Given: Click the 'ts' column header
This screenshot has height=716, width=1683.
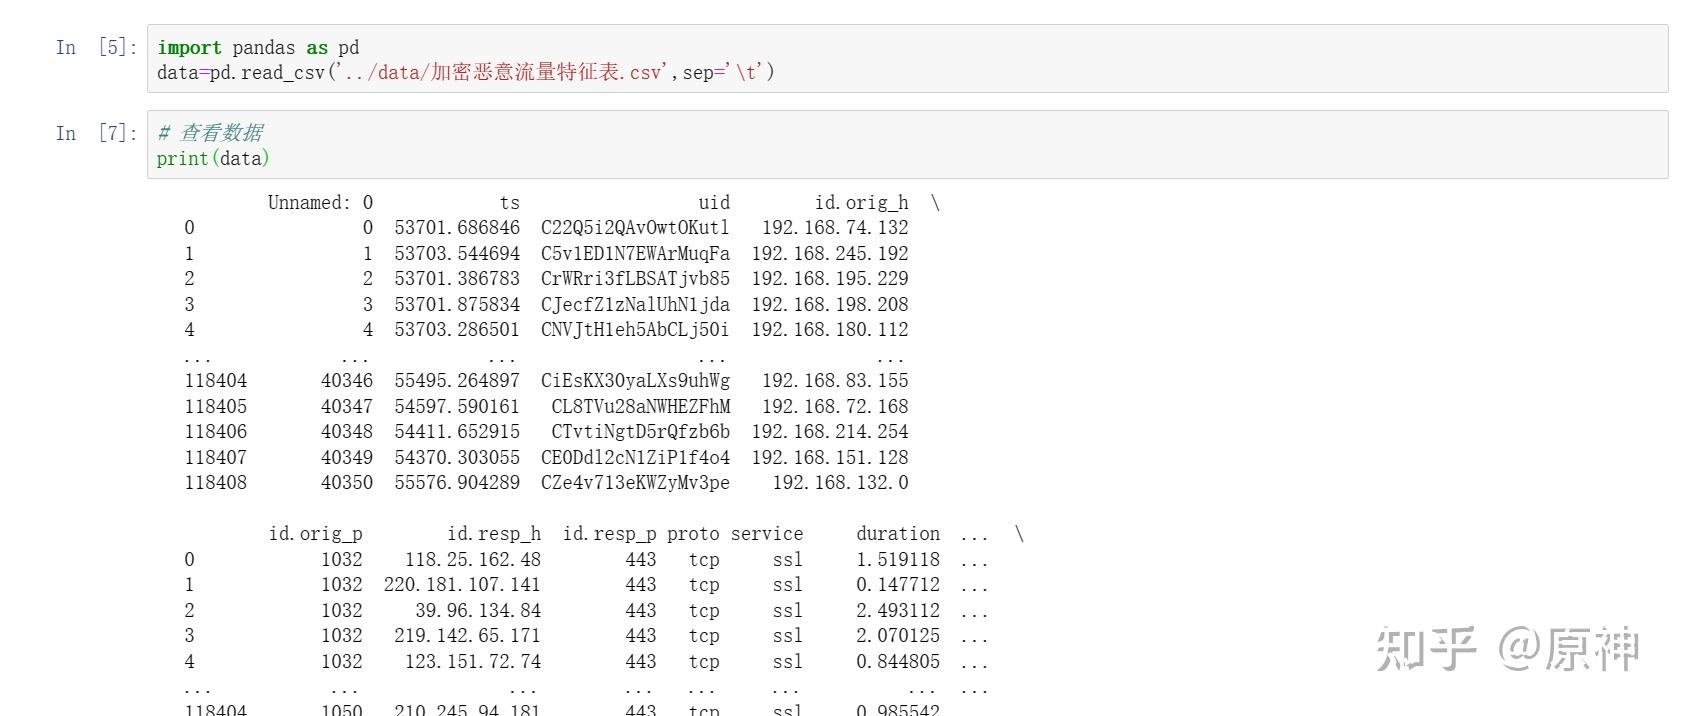Looking at the screenshot, I should 510,203.
